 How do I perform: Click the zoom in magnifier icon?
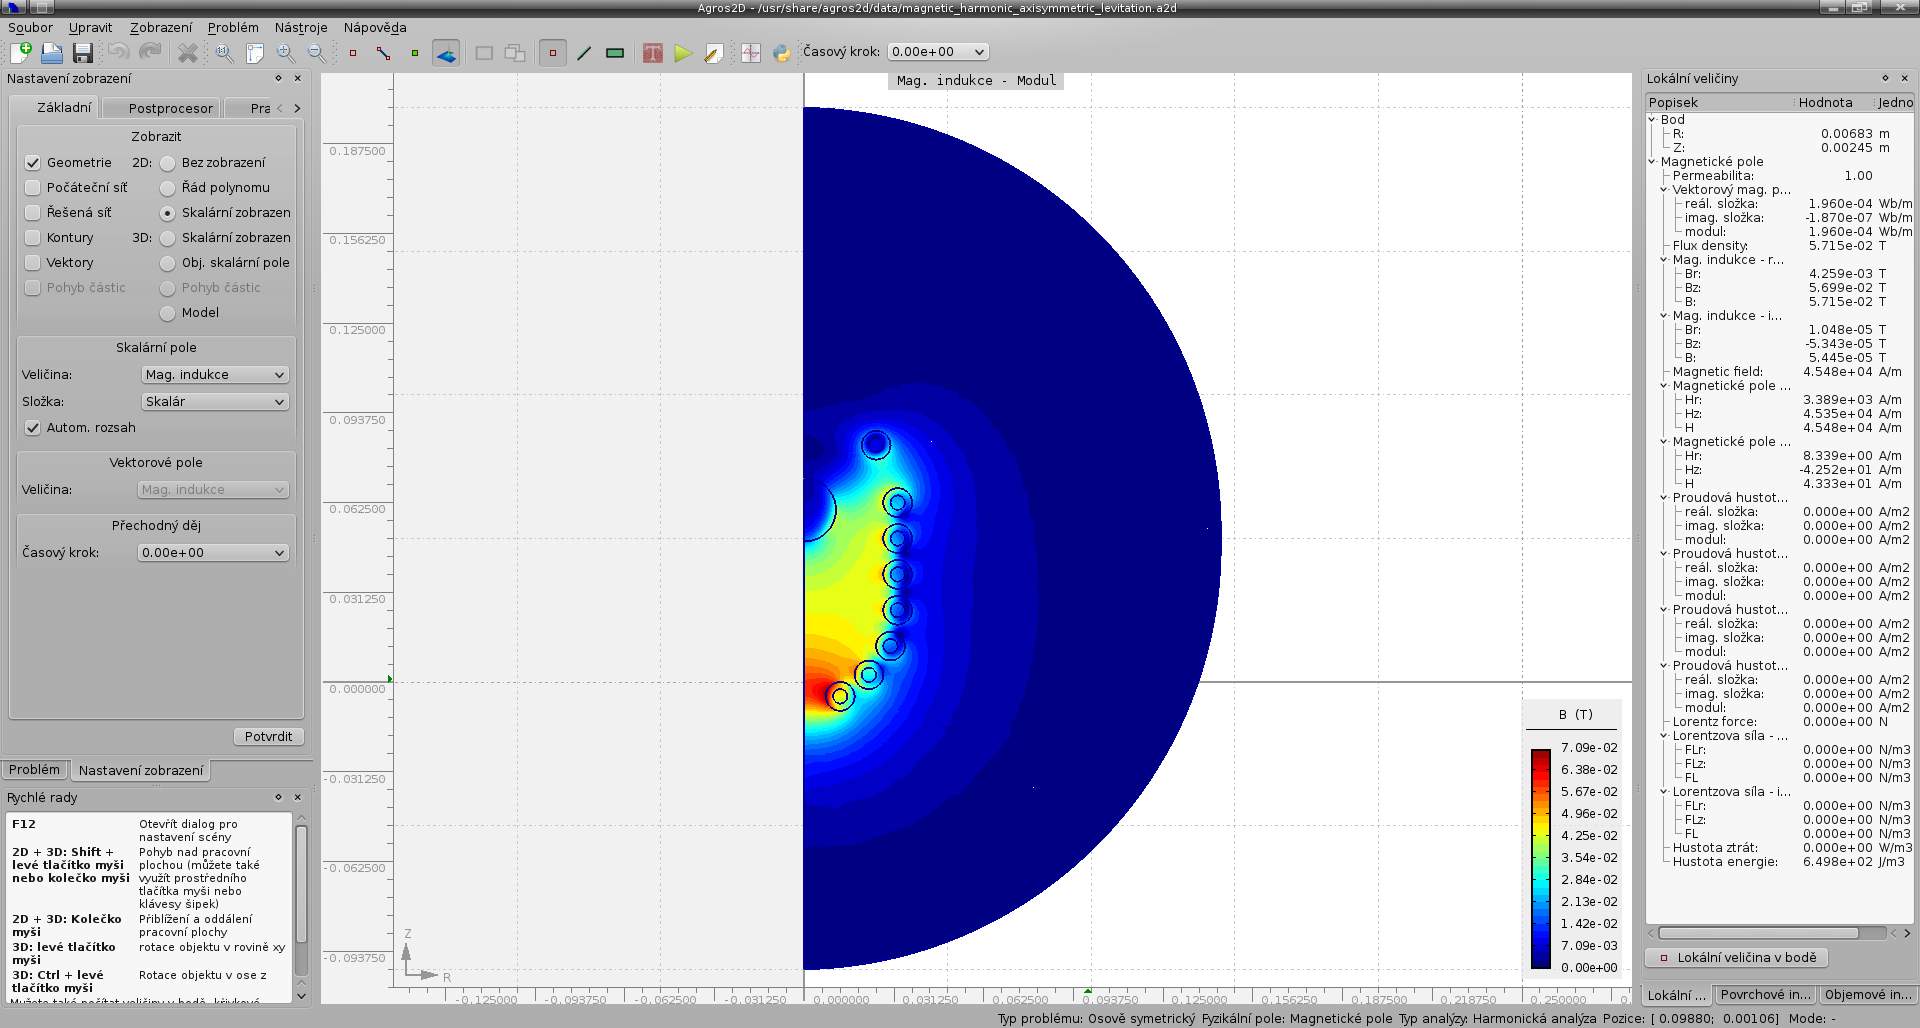[x=286, y=53]
